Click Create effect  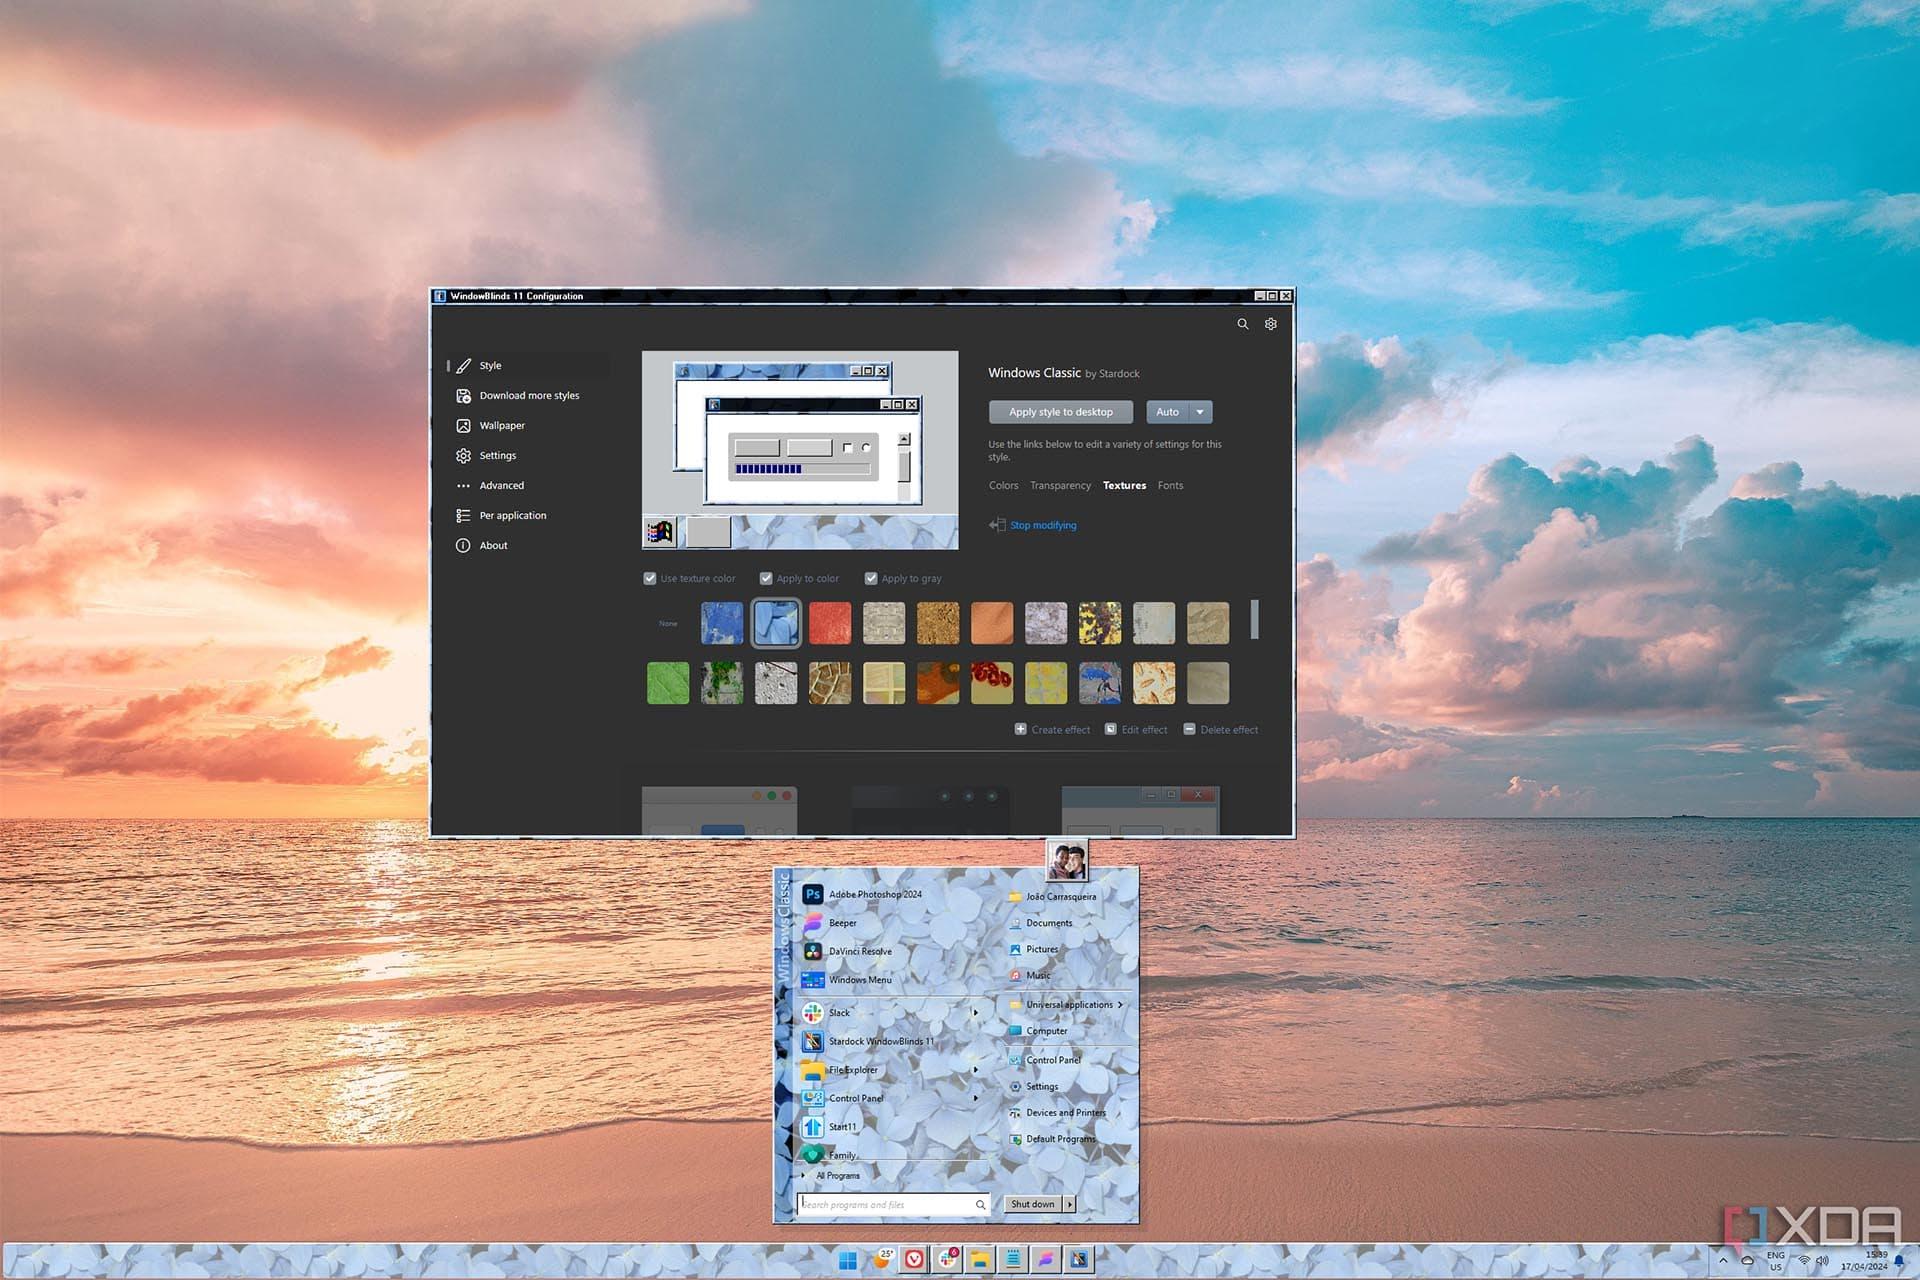(1052, 730)
